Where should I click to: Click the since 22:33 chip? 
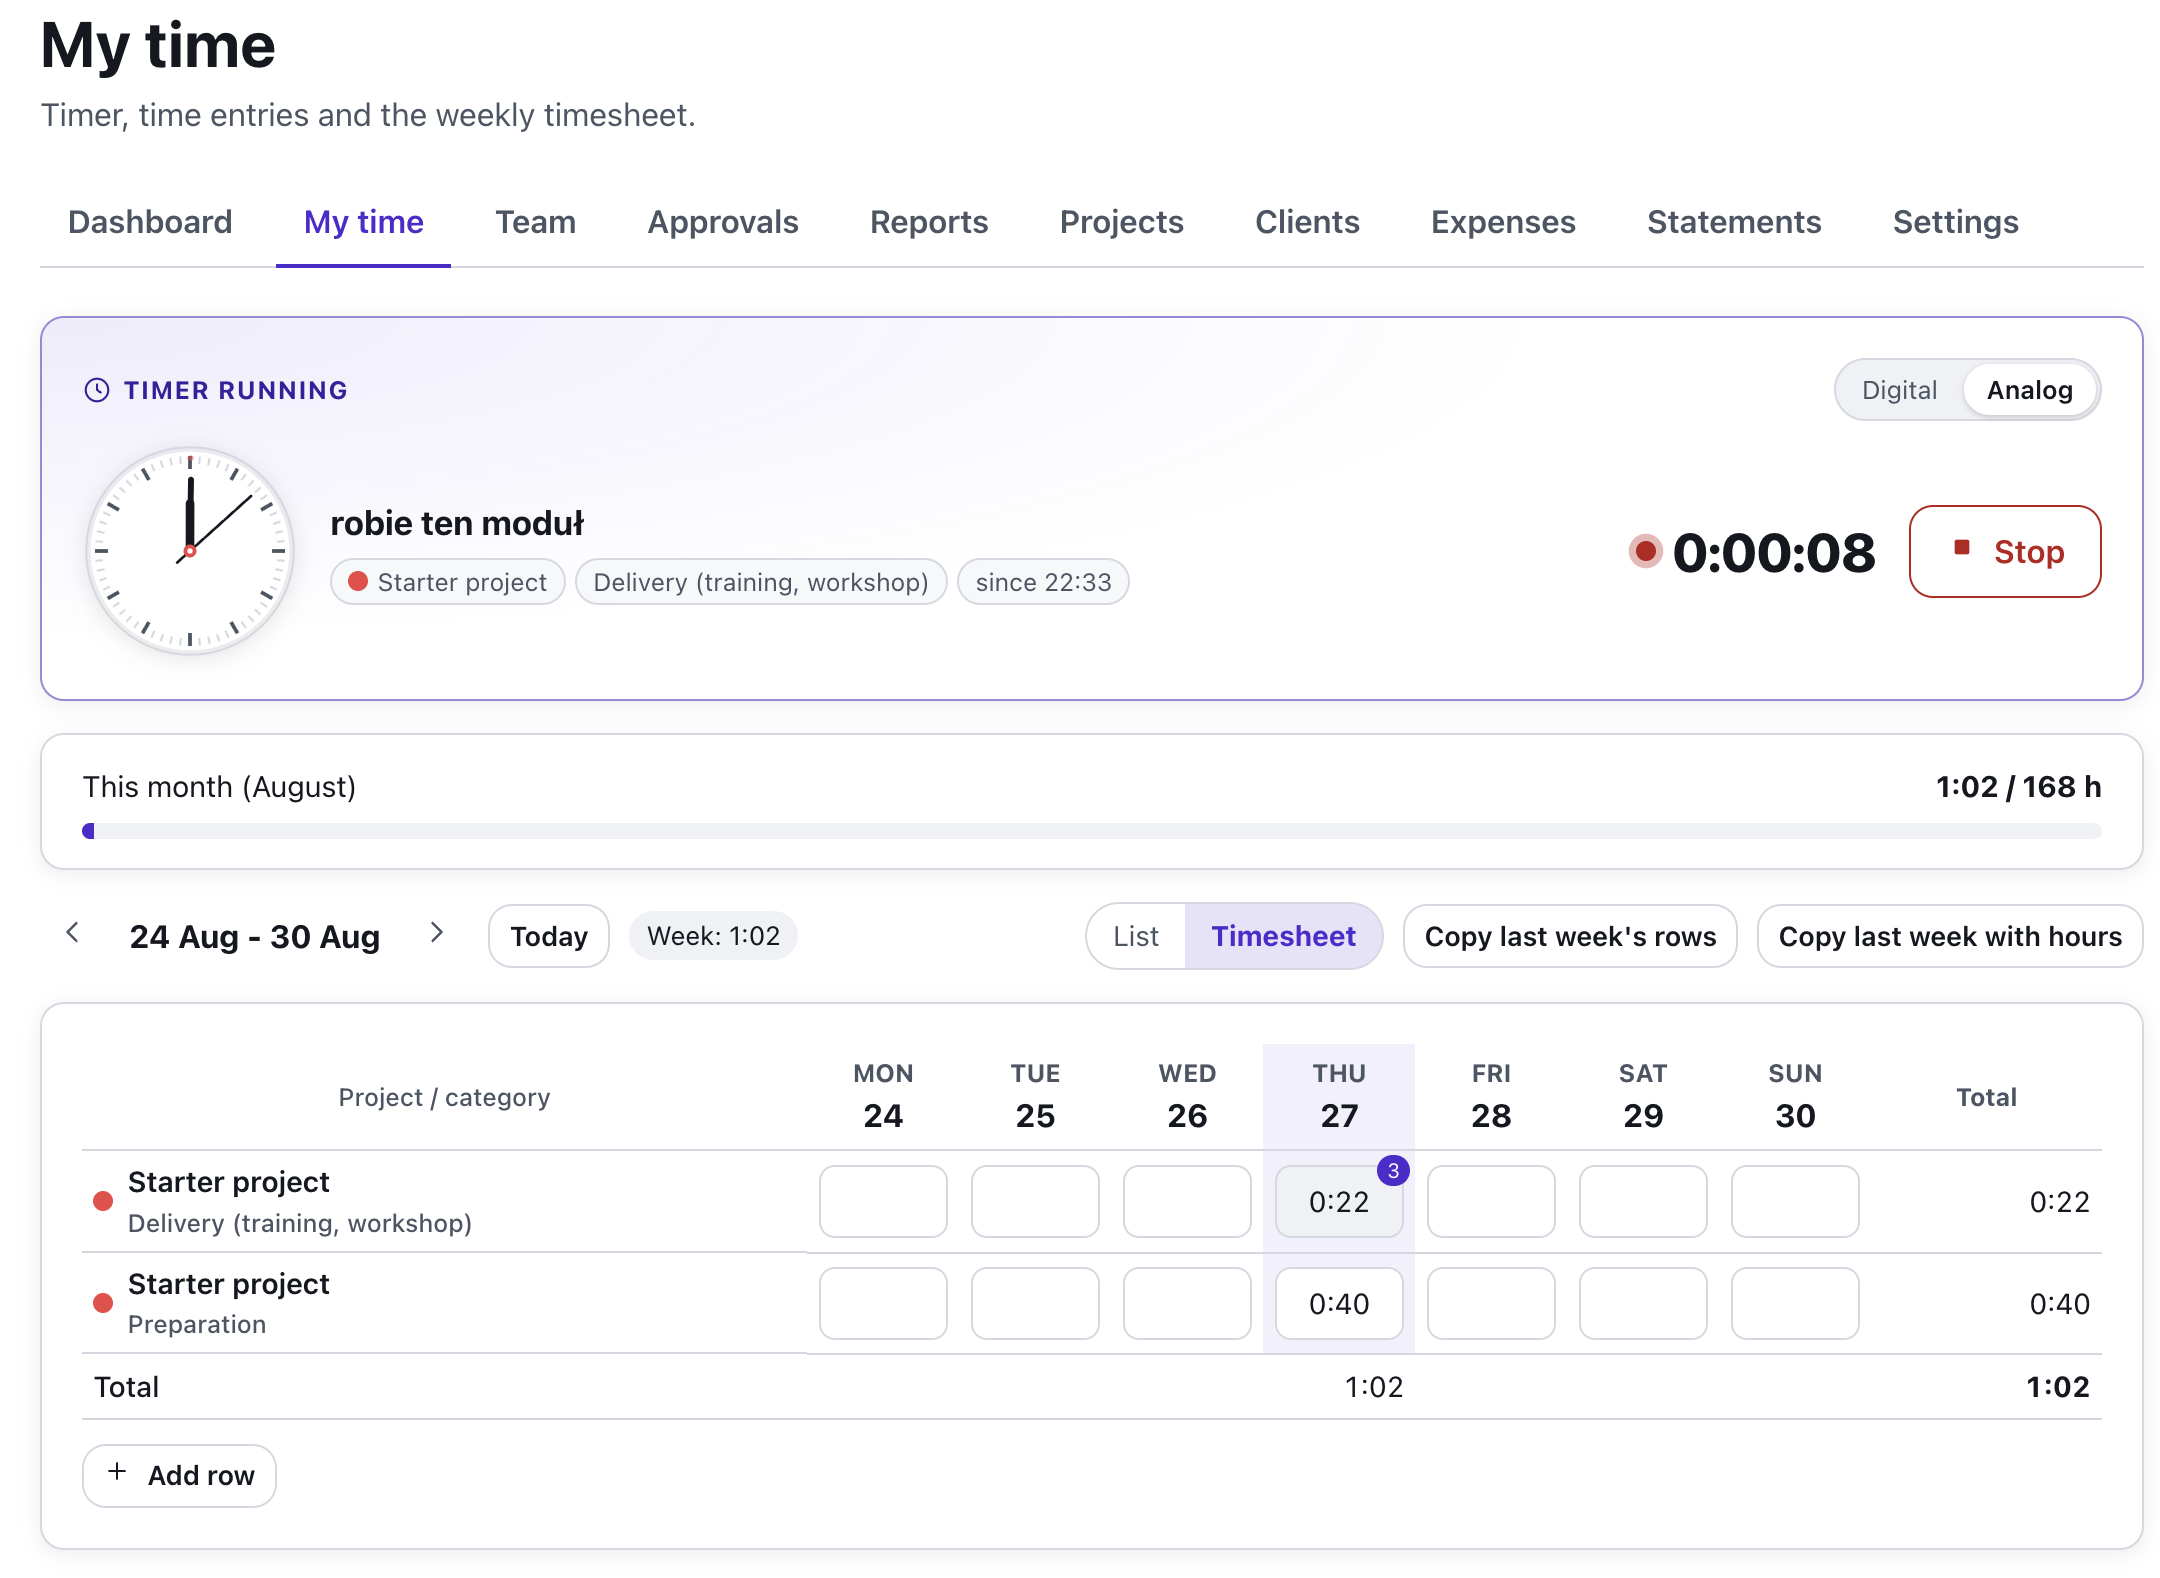click(x=1043, y=582)
